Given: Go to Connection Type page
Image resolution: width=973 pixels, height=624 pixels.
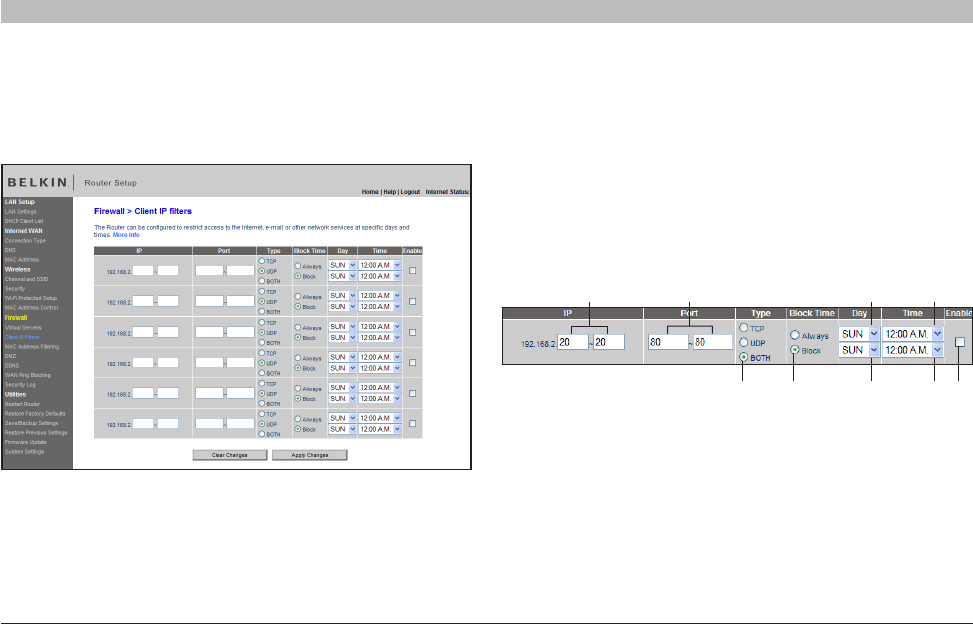Looking at the screenshot, I should click(25, 241).
